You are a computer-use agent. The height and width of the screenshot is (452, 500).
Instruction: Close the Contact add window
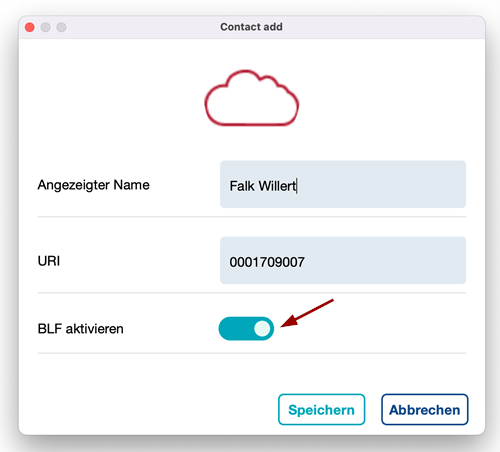click(x=30, y=27)
